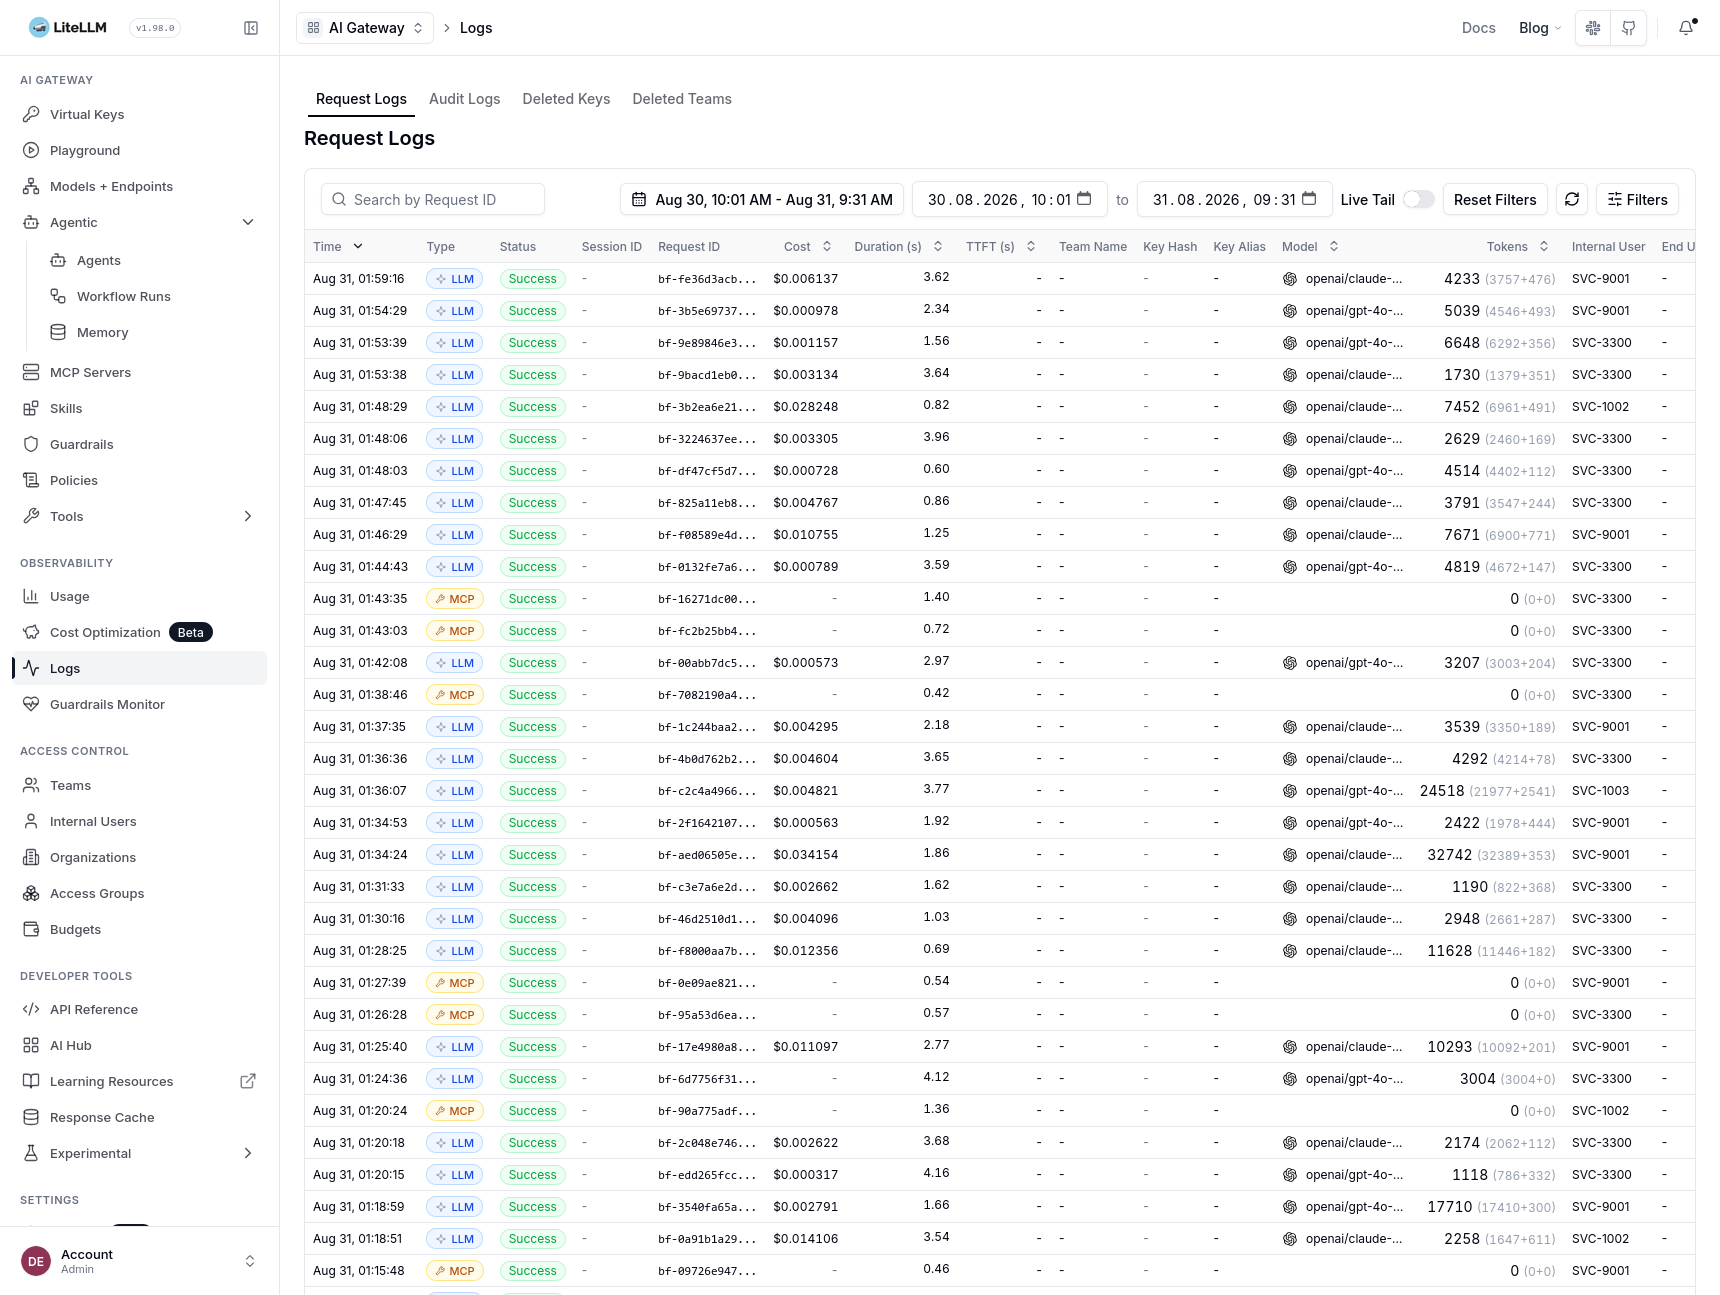This screenshot has width=1720, height=1295.
Task: Go to Teams page
Action: point(139,785)
